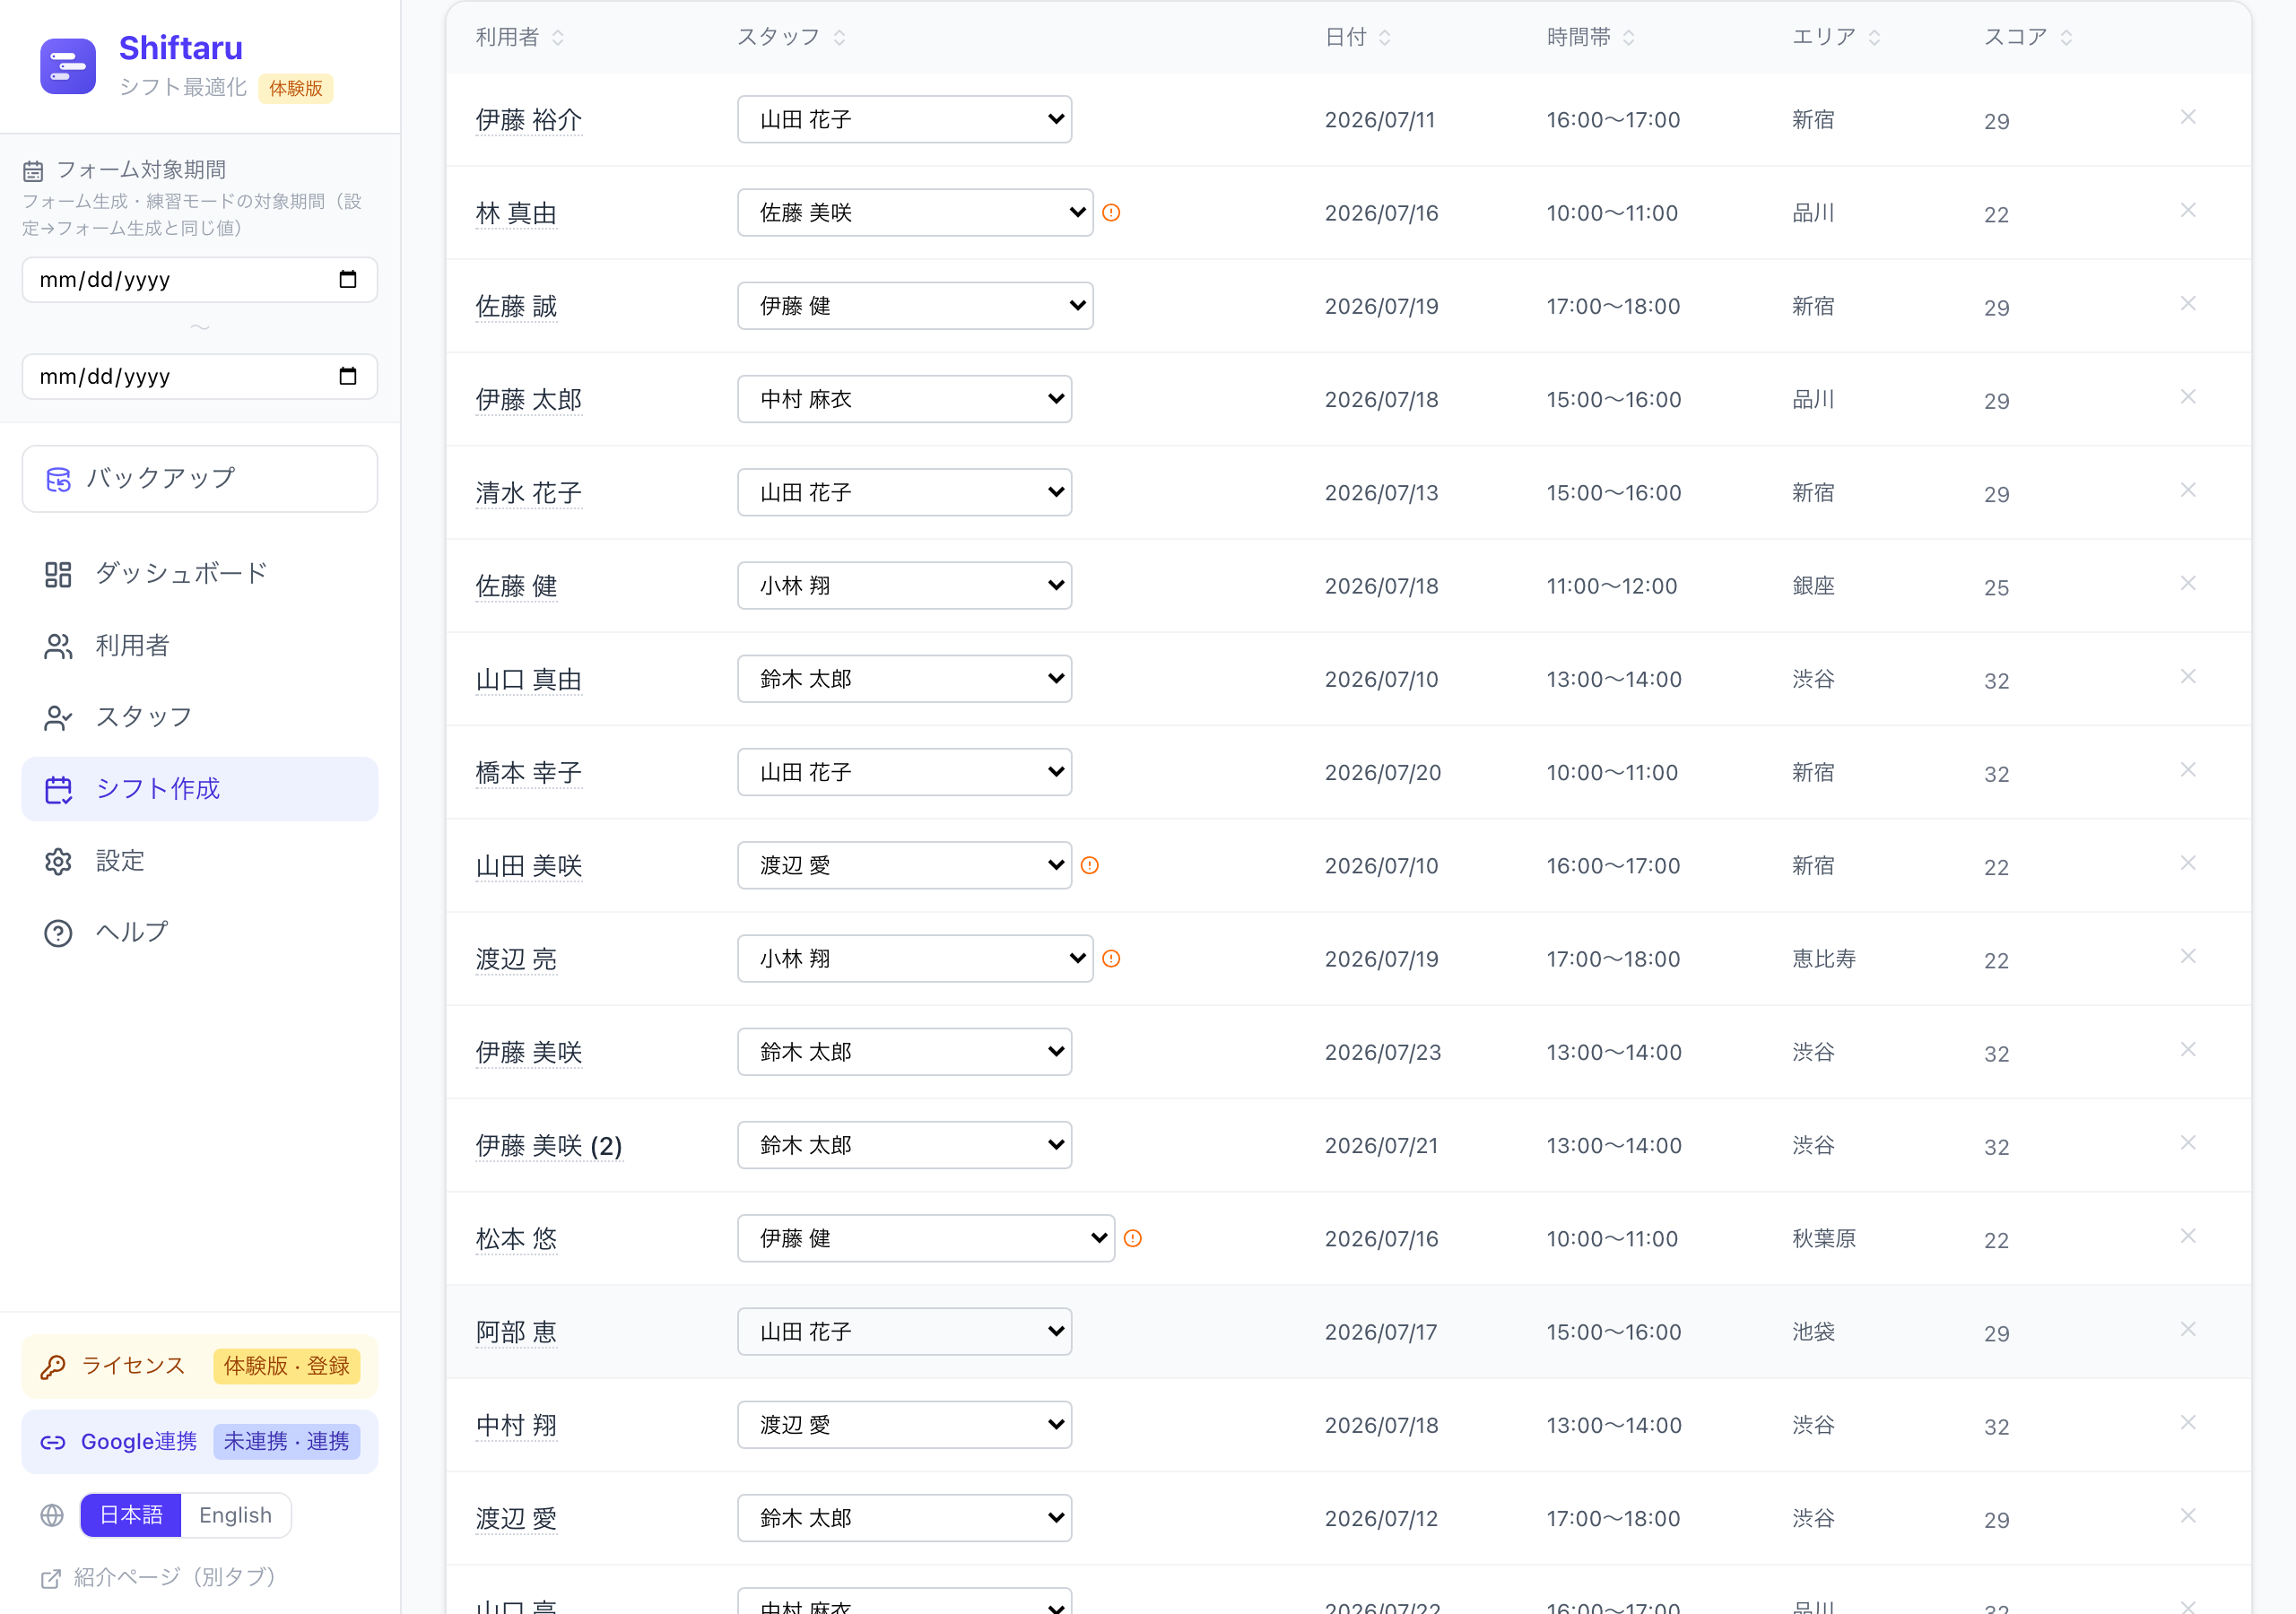Click warning icon beside 松本 悠's staff dropdown
This screenshot has width=2296, height=1614.
1132,1238
